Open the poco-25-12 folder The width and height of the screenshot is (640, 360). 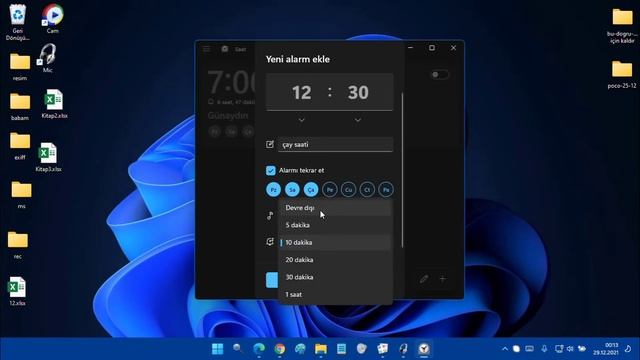[x=622, y=75]
